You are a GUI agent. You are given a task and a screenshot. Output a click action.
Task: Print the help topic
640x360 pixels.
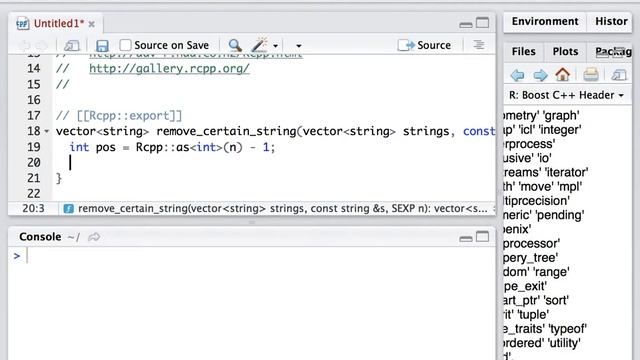tap(591, 75)
